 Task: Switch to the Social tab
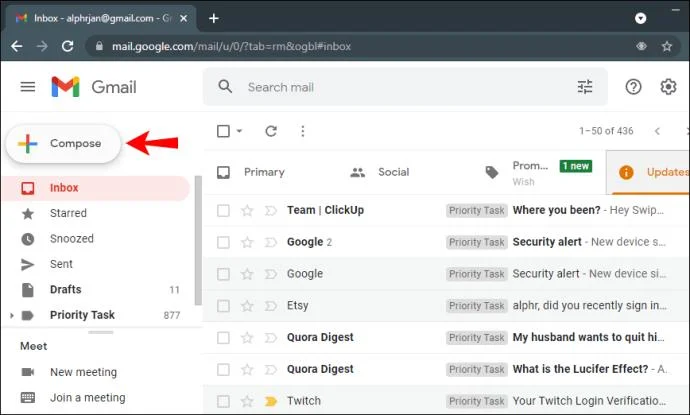click(x=380, y=172)
